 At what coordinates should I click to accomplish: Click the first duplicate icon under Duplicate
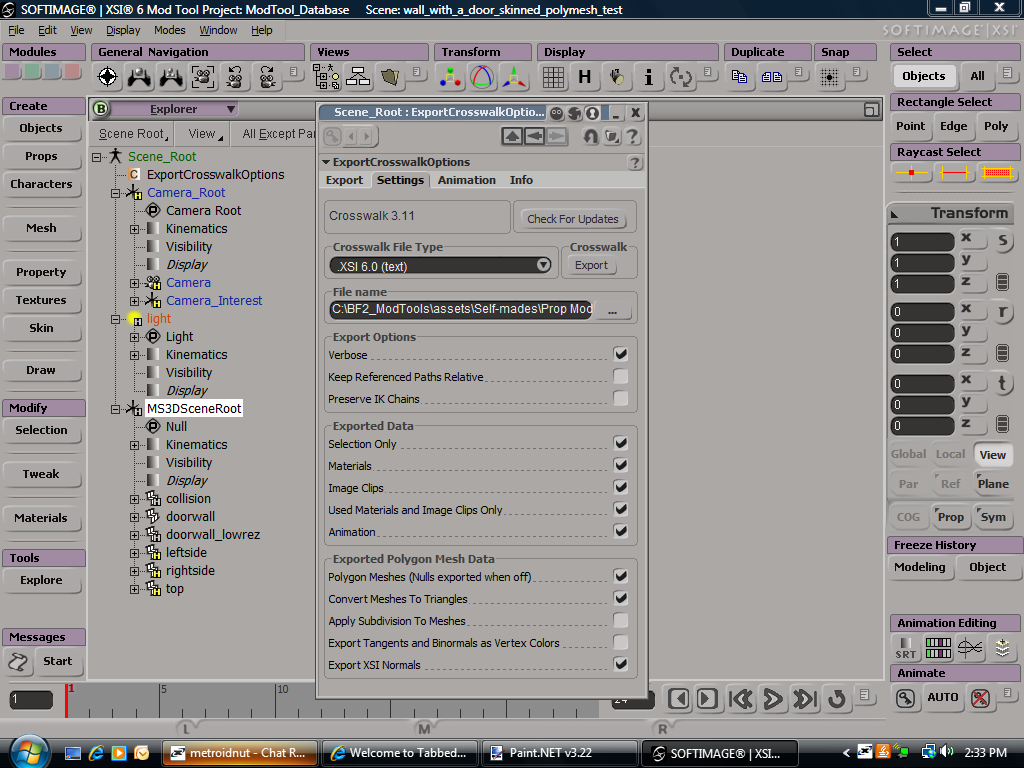point(739,77)
